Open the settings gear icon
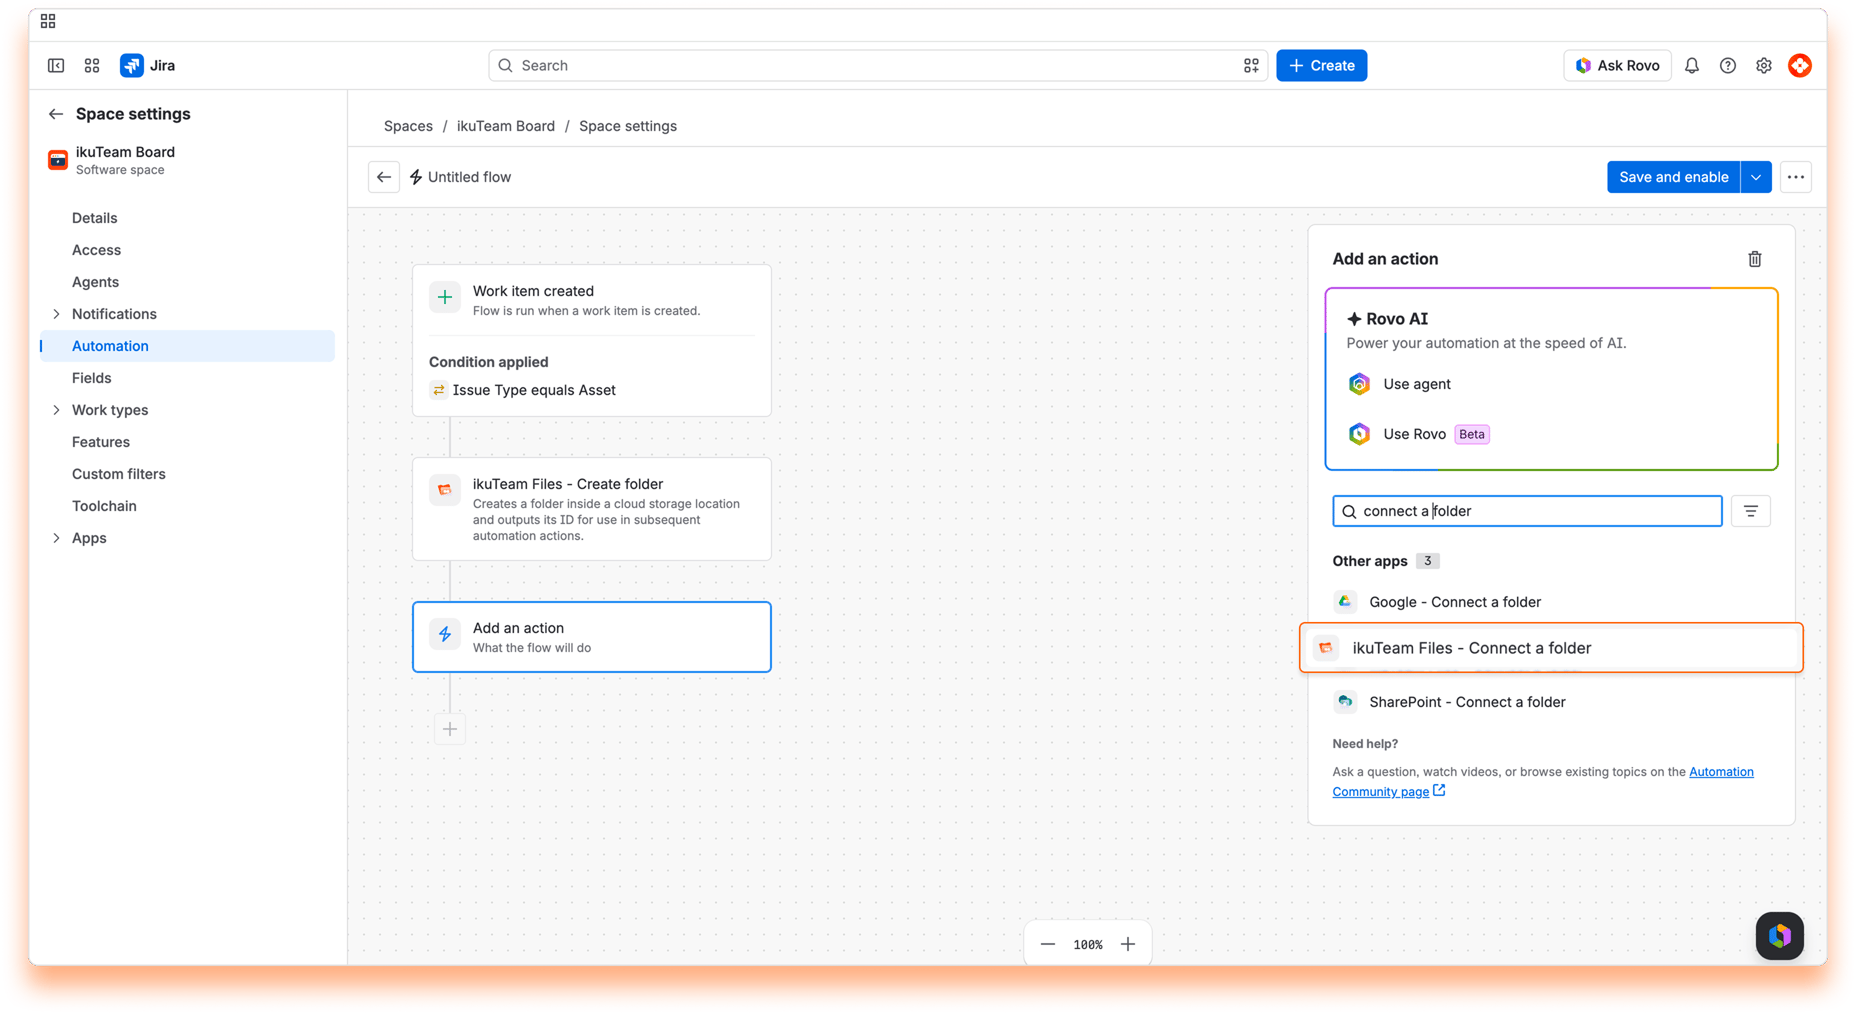 [x=1763, y=65]
